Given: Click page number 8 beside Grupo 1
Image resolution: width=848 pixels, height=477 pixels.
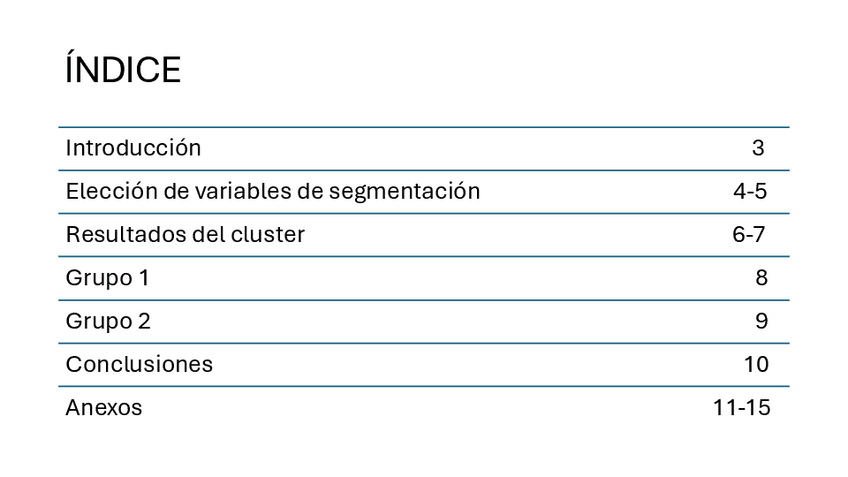Looking at the screenshot, I should (761, 278).
